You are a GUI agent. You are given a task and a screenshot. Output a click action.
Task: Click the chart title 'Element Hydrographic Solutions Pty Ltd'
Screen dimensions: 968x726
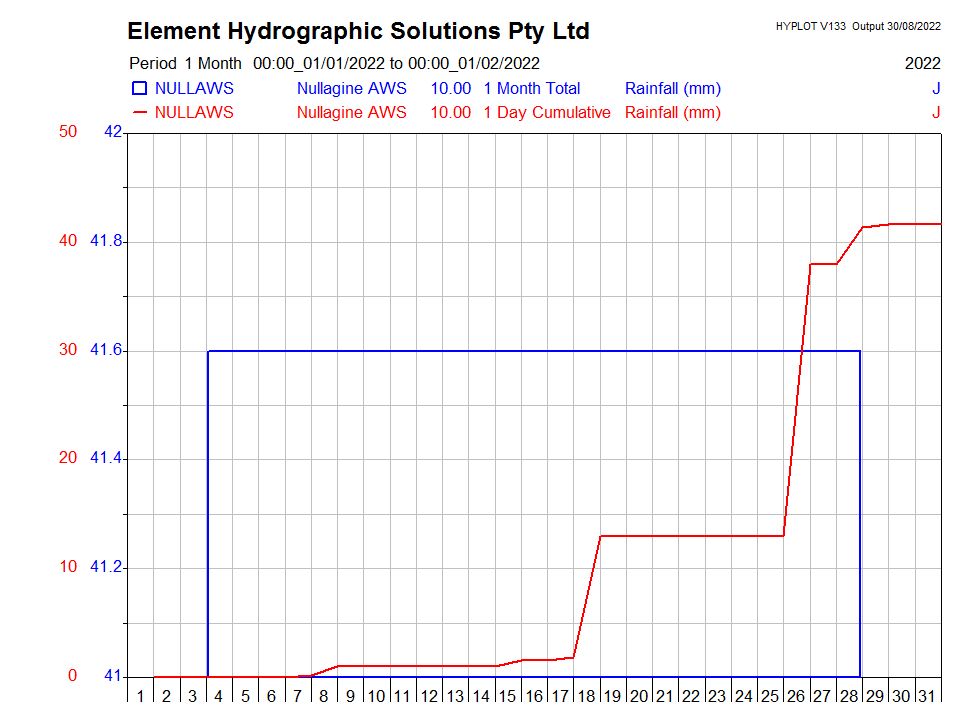358,31
